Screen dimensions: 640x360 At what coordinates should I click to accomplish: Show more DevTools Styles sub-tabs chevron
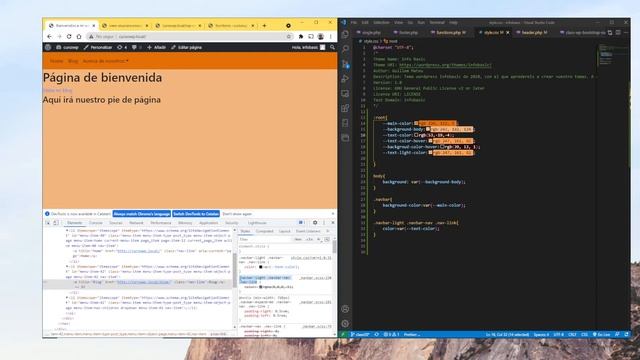coord(328,231)
